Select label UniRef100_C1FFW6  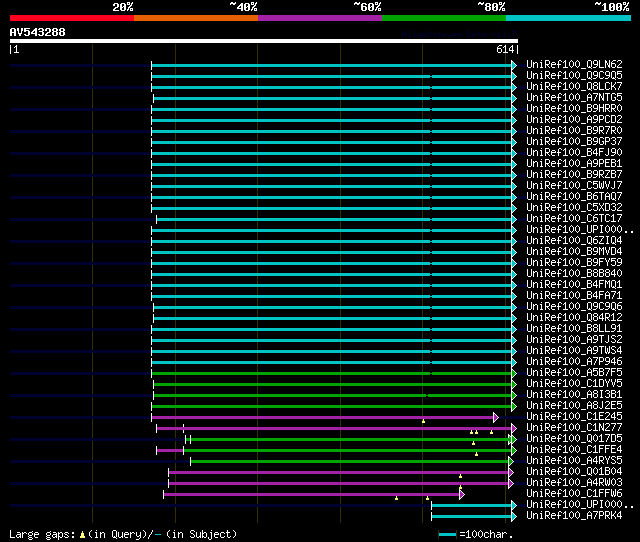pyautogui.click(x=574, y=494)
